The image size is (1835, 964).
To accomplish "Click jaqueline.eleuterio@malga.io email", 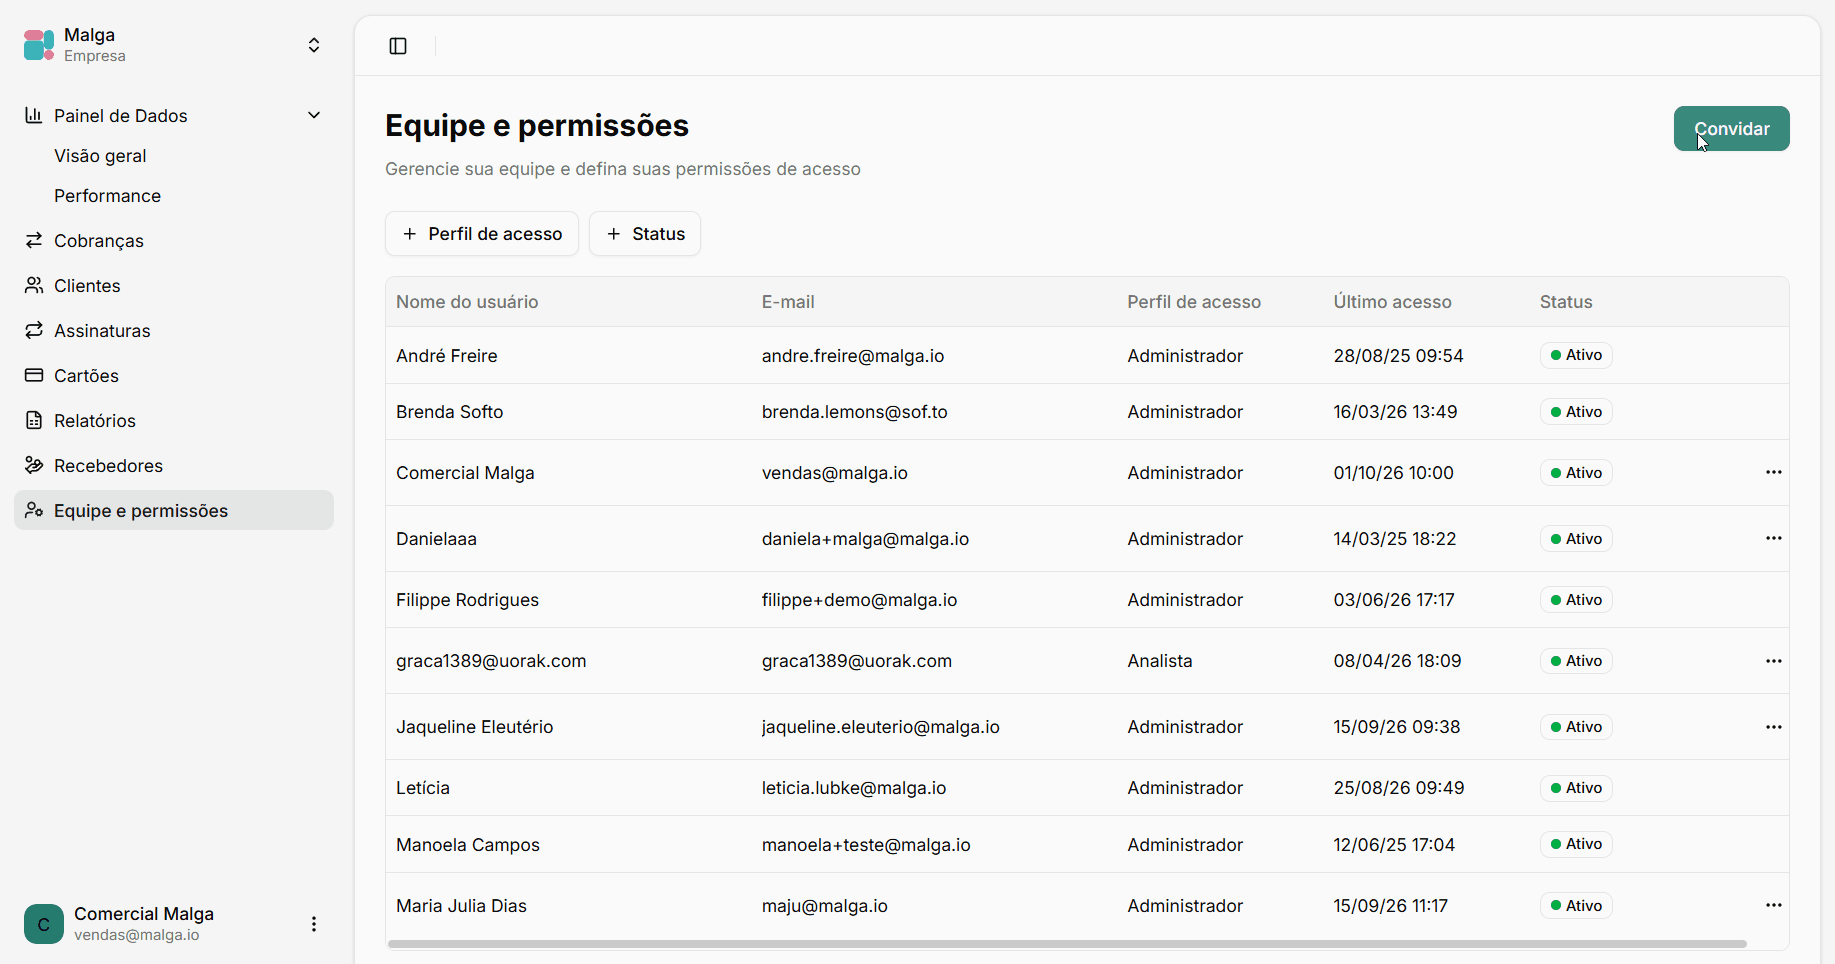I will 881,727.
